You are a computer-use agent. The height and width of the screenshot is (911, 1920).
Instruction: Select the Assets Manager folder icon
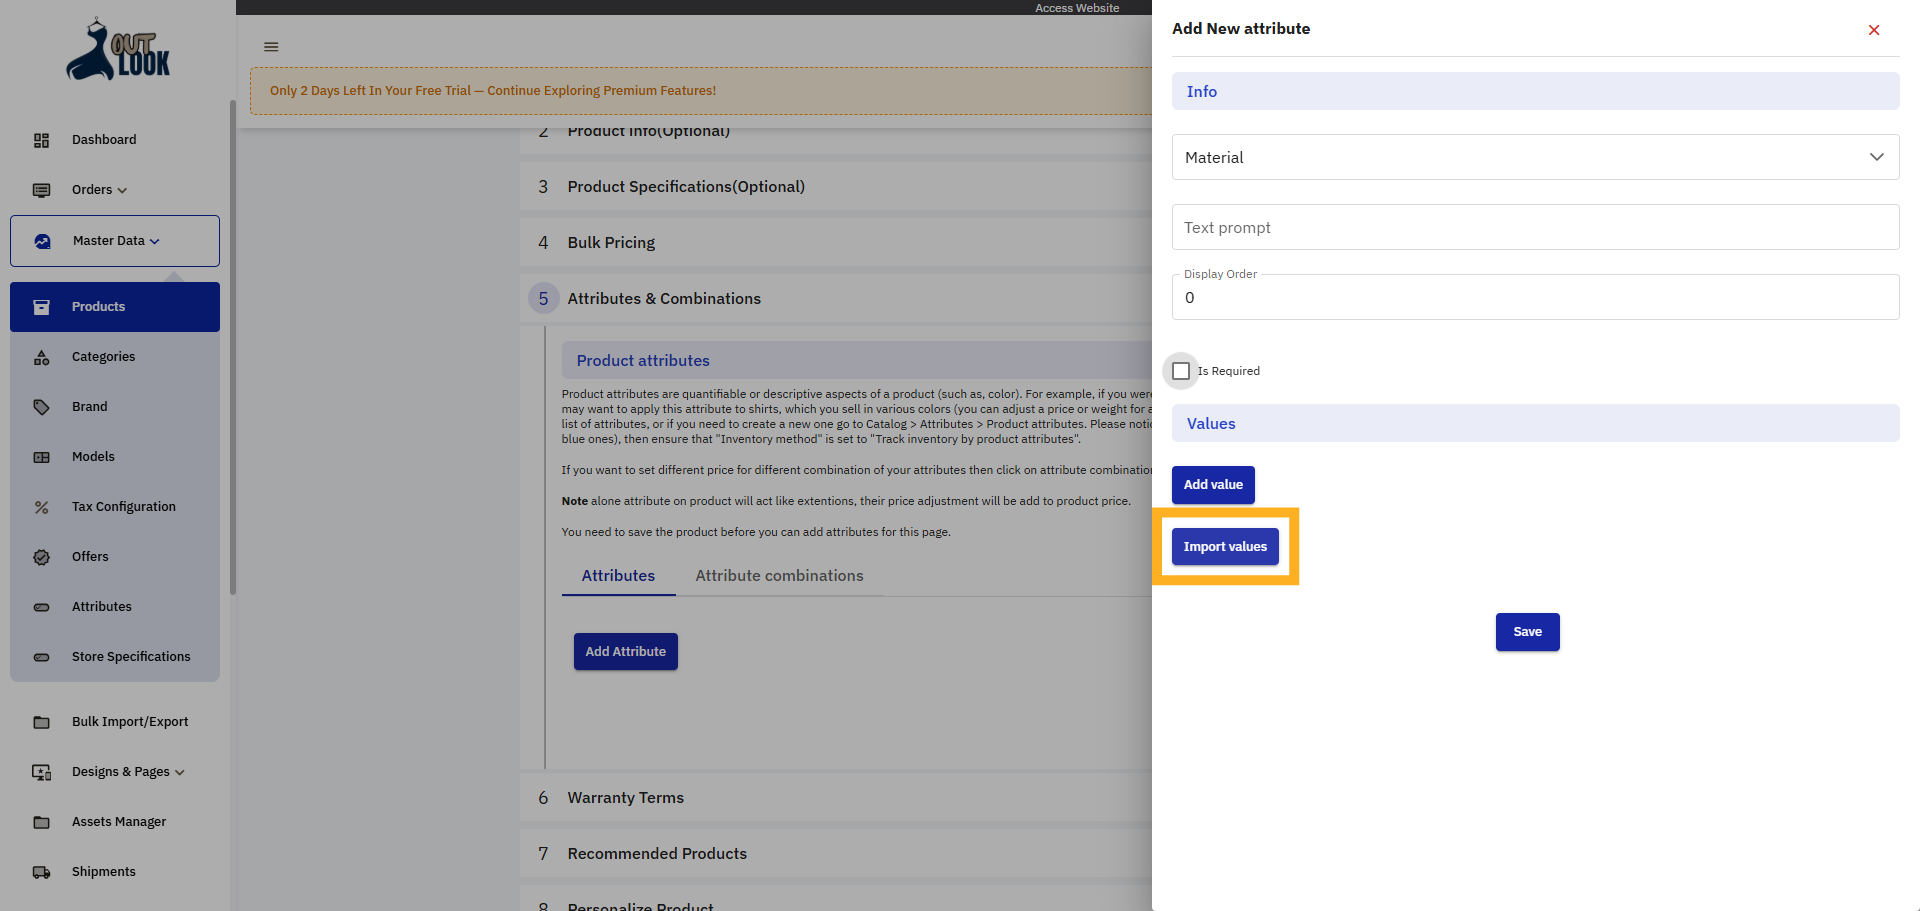point(41,821)
